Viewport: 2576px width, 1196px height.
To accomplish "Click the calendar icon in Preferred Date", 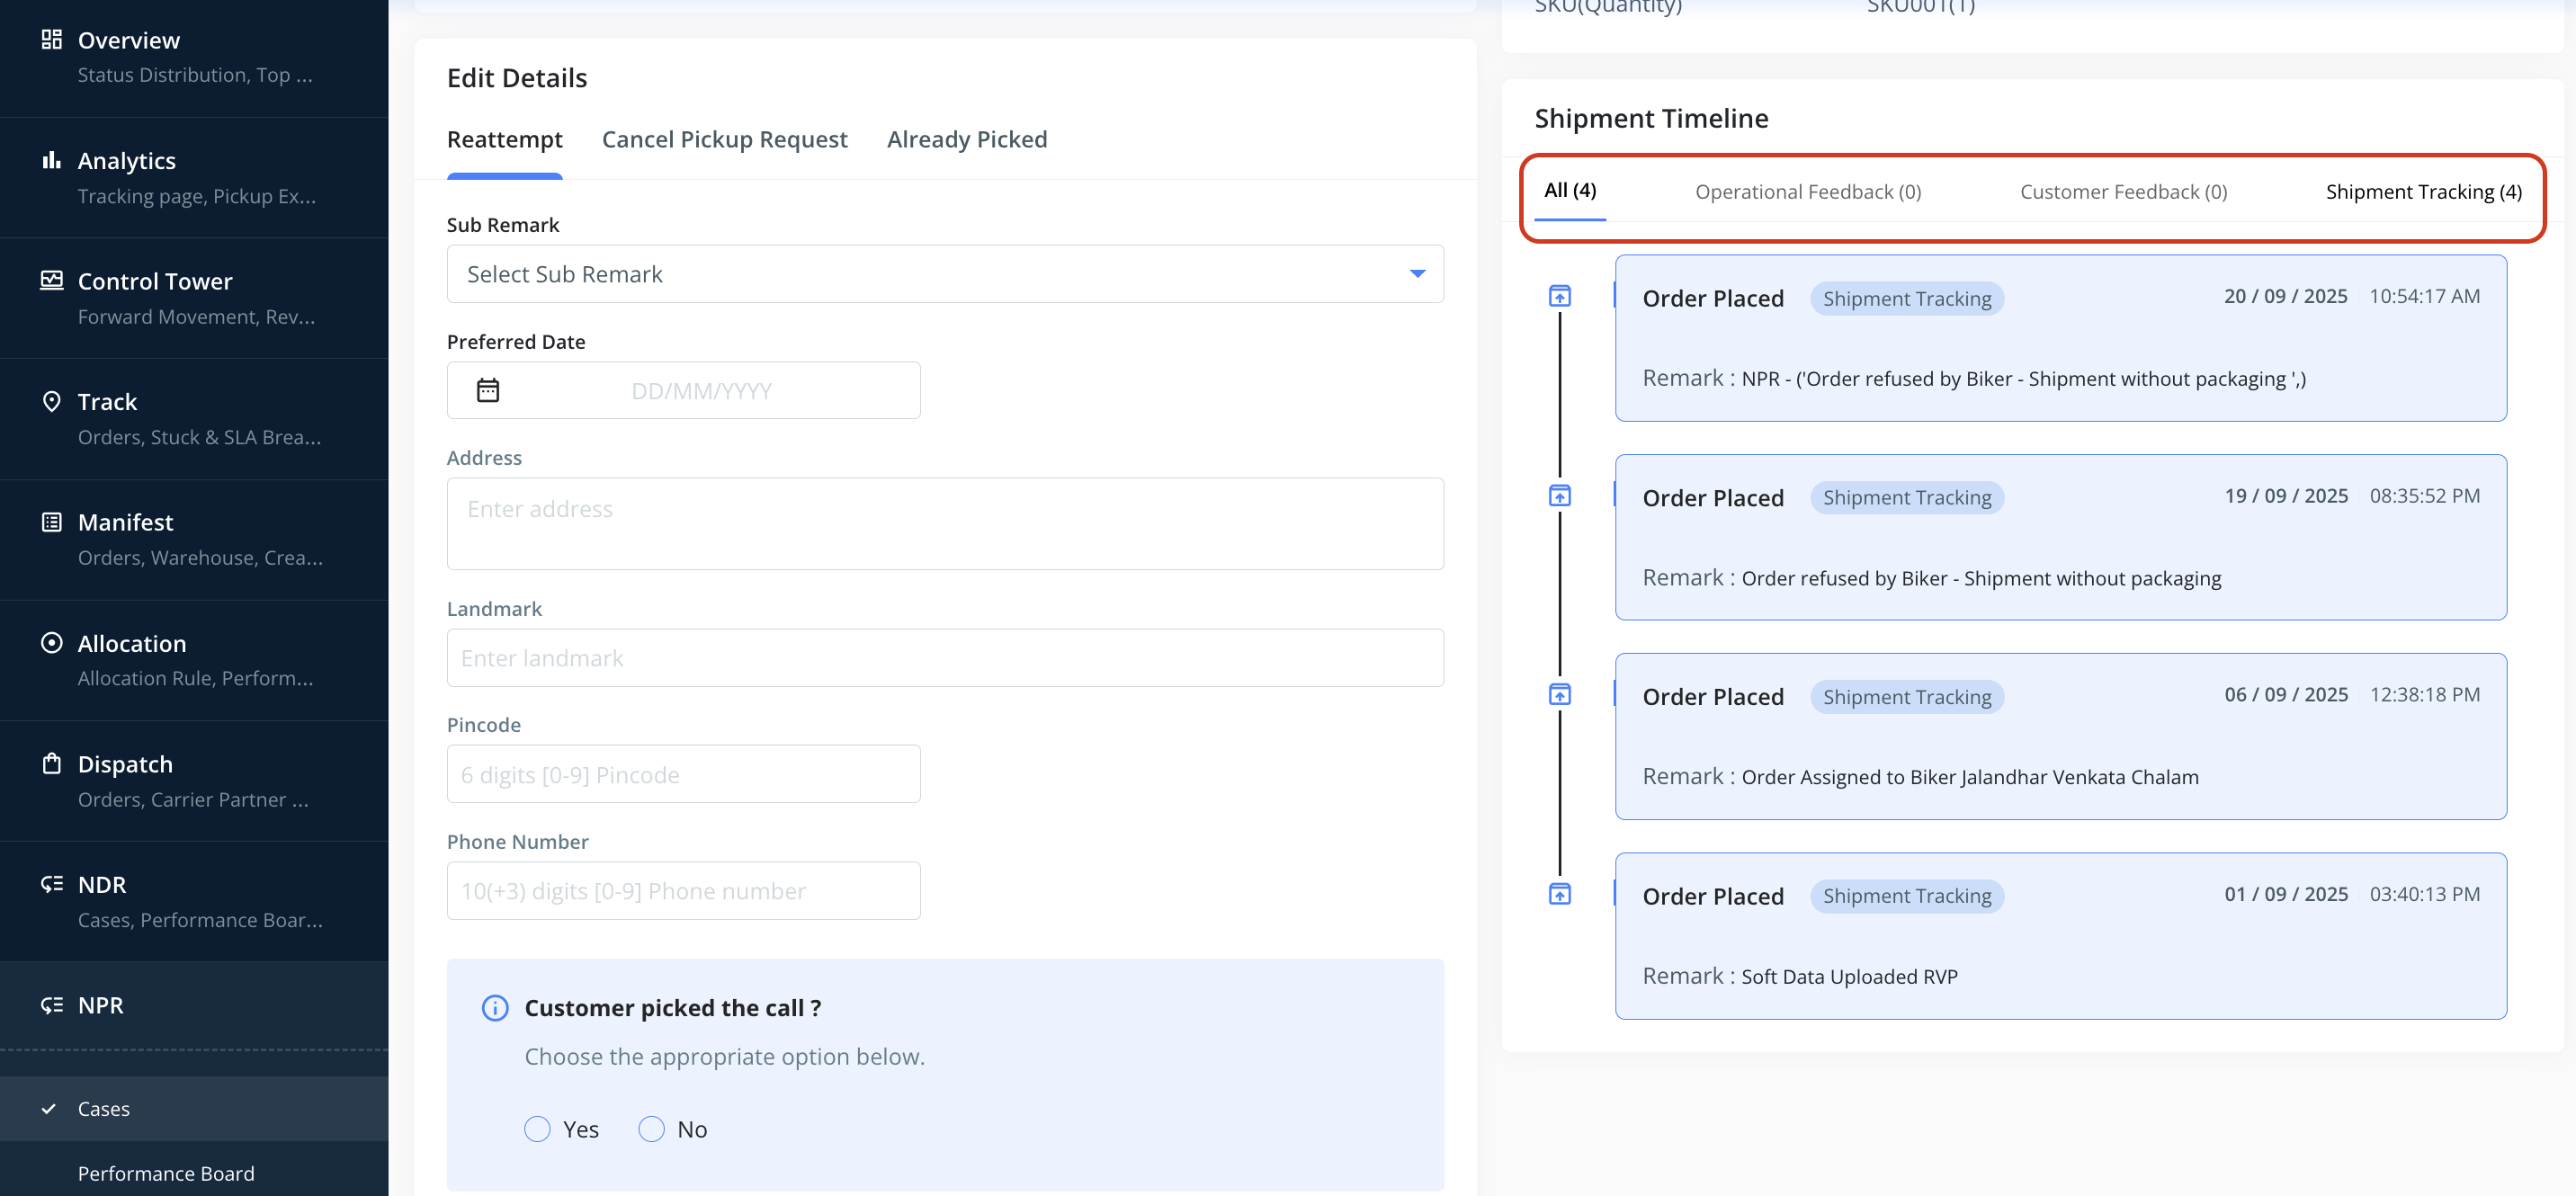I will tap(488, 390).
